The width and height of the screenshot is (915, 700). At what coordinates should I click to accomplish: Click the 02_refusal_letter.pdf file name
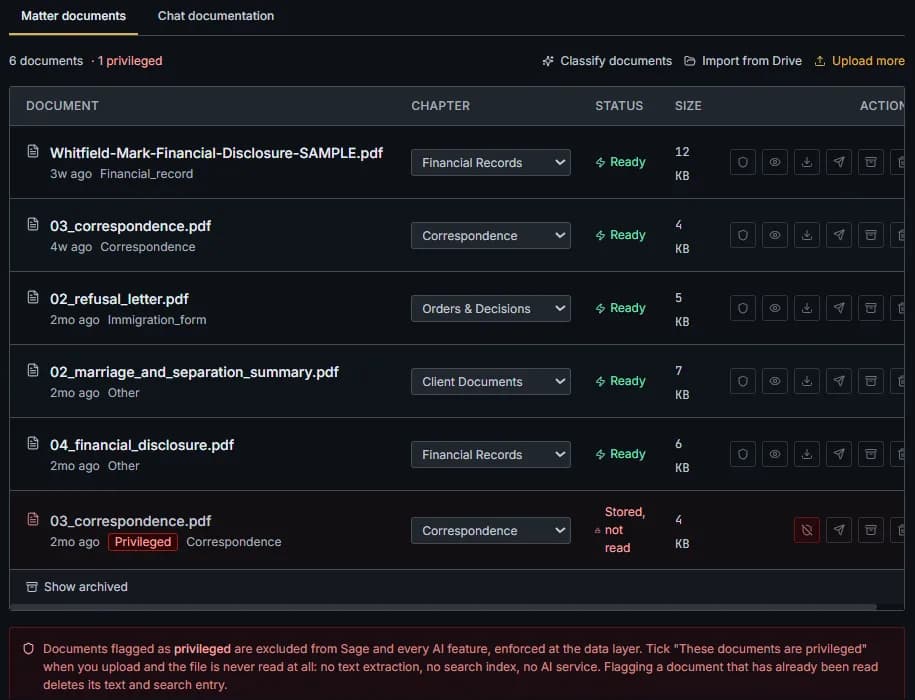tap(119, 299)
